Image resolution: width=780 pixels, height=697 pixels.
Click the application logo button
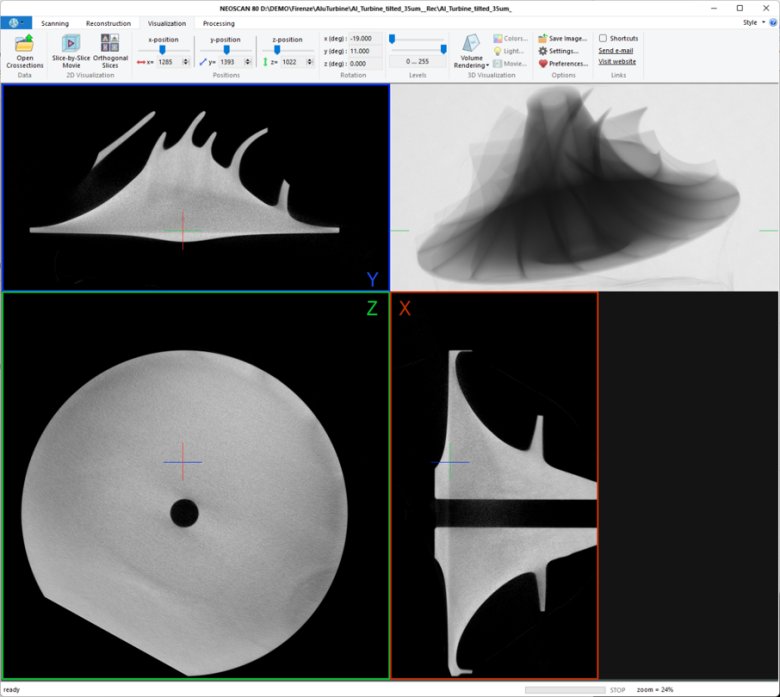point(16,23)
